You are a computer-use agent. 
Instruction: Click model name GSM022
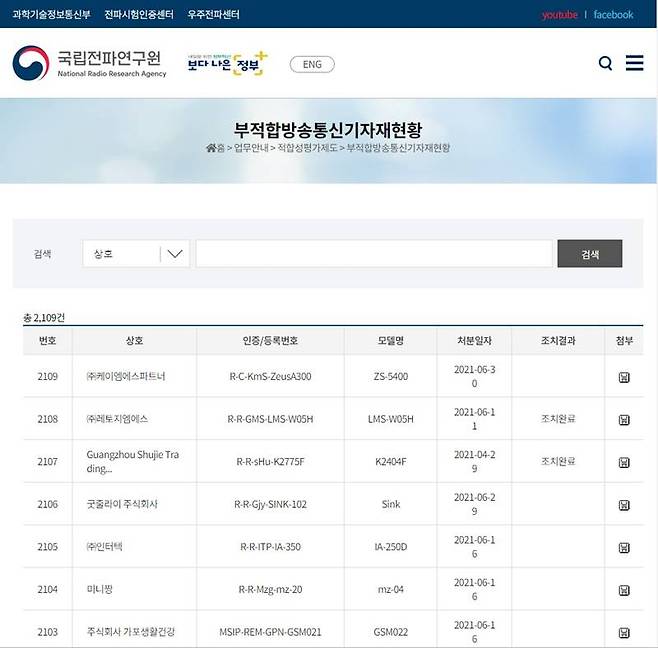391,632
